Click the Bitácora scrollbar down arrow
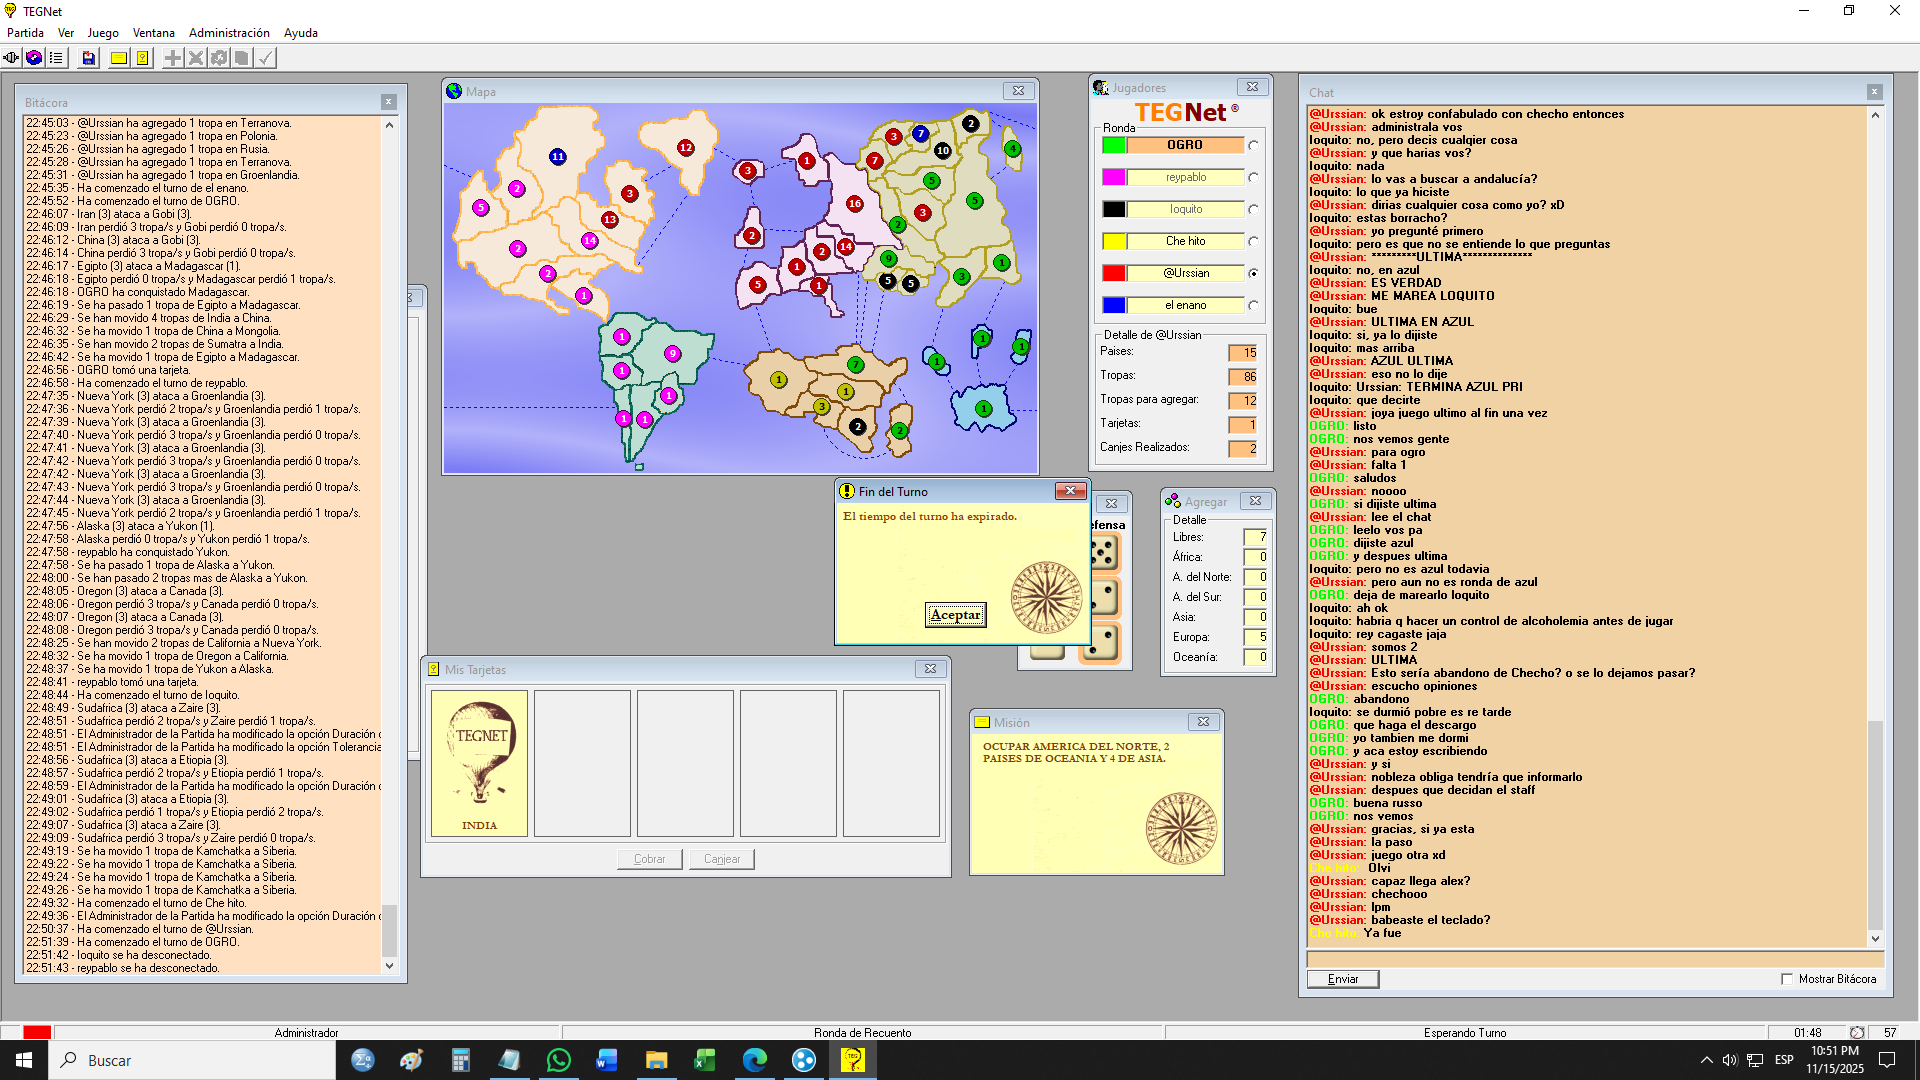 click(x=389, y=966)
